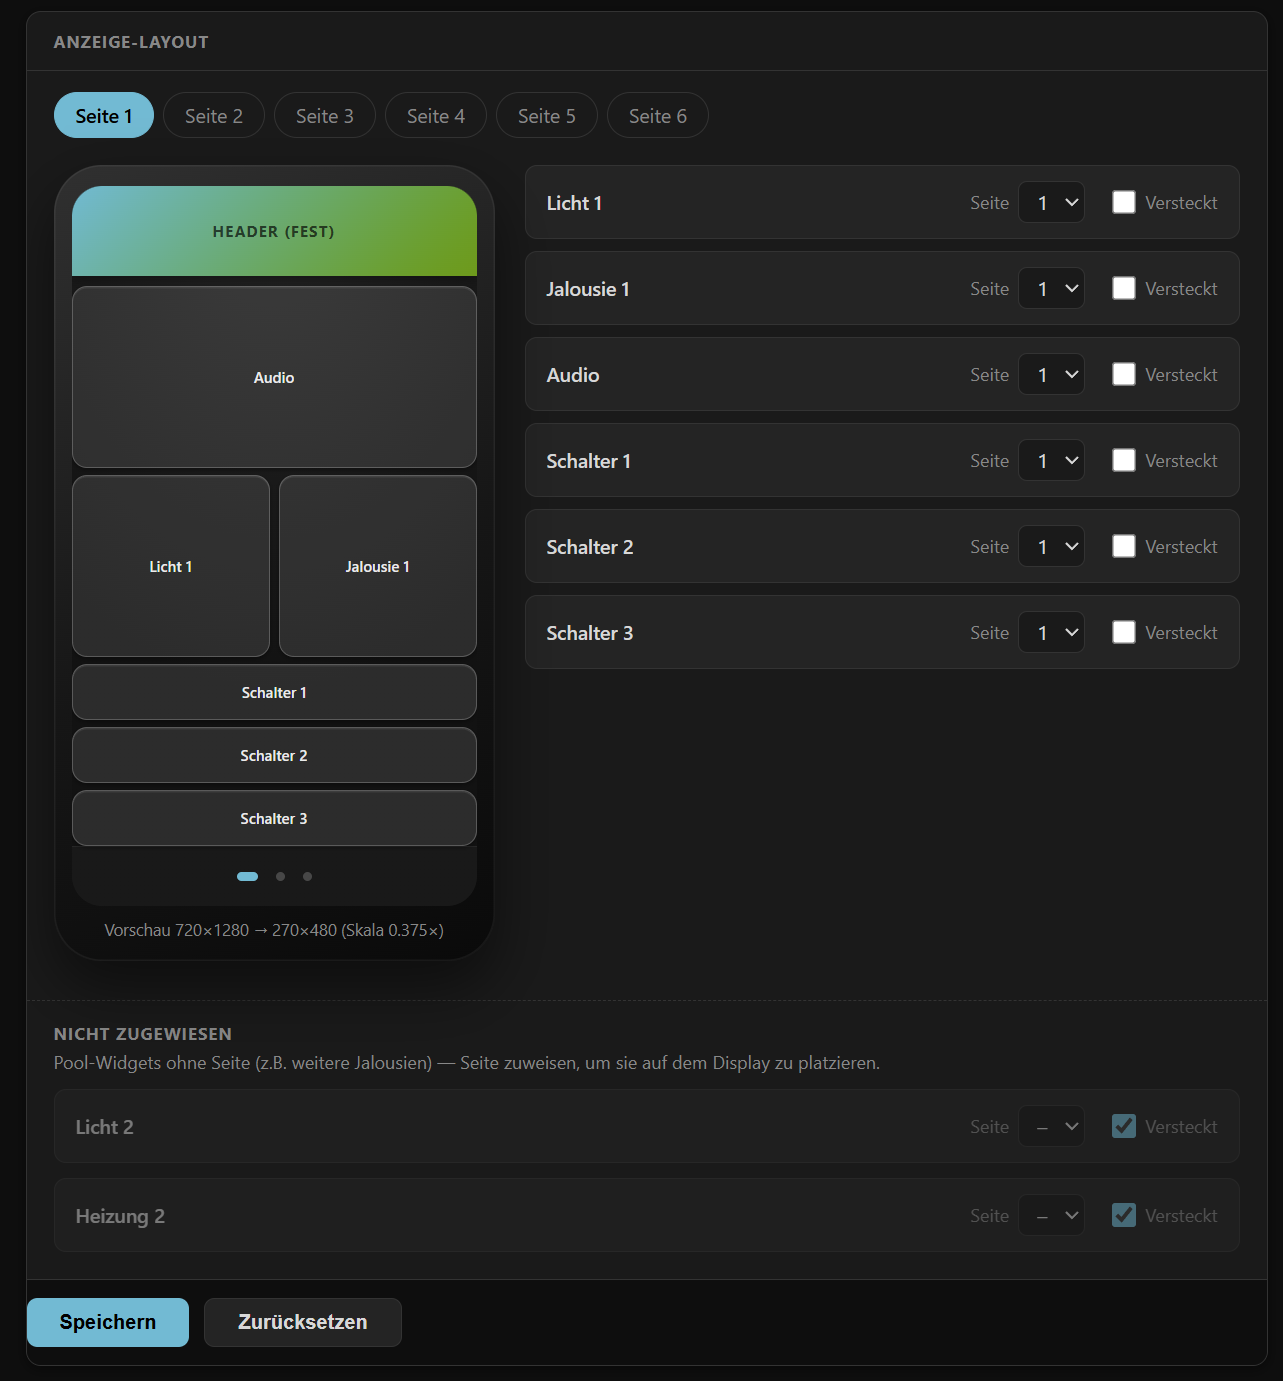Check Versteckt for Licht 1
This screenshot has height=1381, width=1283.
pos(1124,202)
